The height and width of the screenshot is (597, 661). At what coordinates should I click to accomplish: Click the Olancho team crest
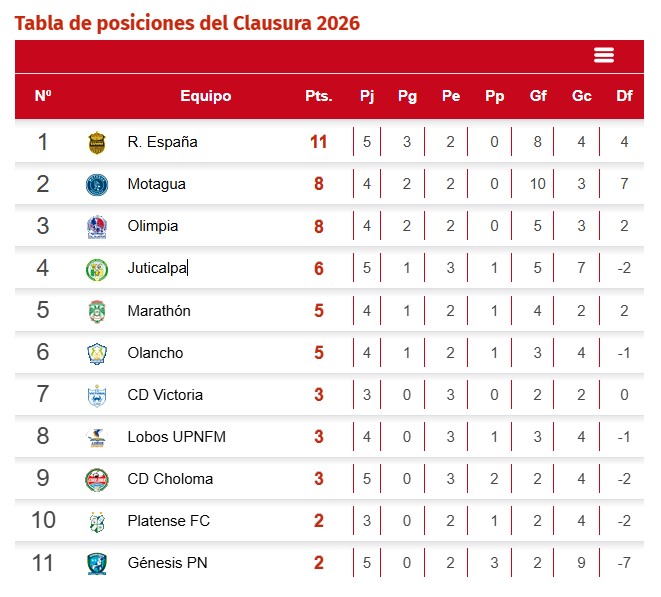point(96,353)
